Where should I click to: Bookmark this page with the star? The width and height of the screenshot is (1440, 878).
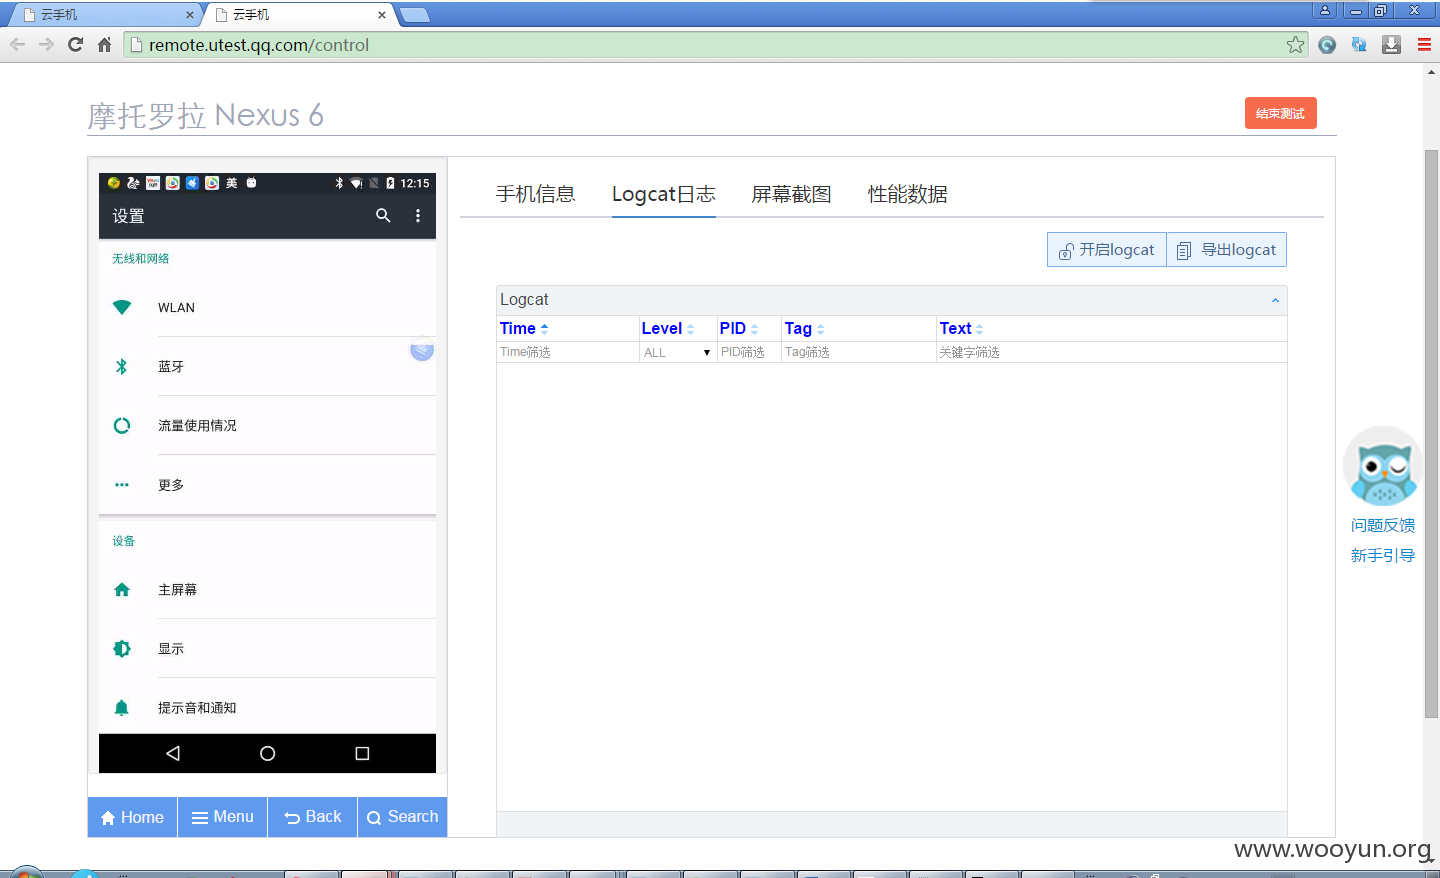[1295, 44]
